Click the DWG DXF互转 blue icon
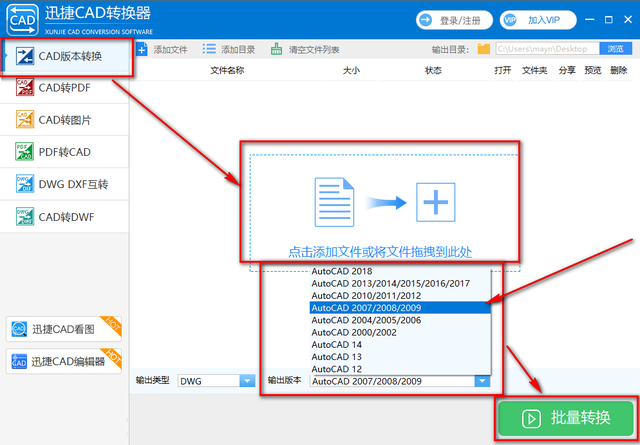The width and height of the screenshot is (640, 445). (25, 184)
